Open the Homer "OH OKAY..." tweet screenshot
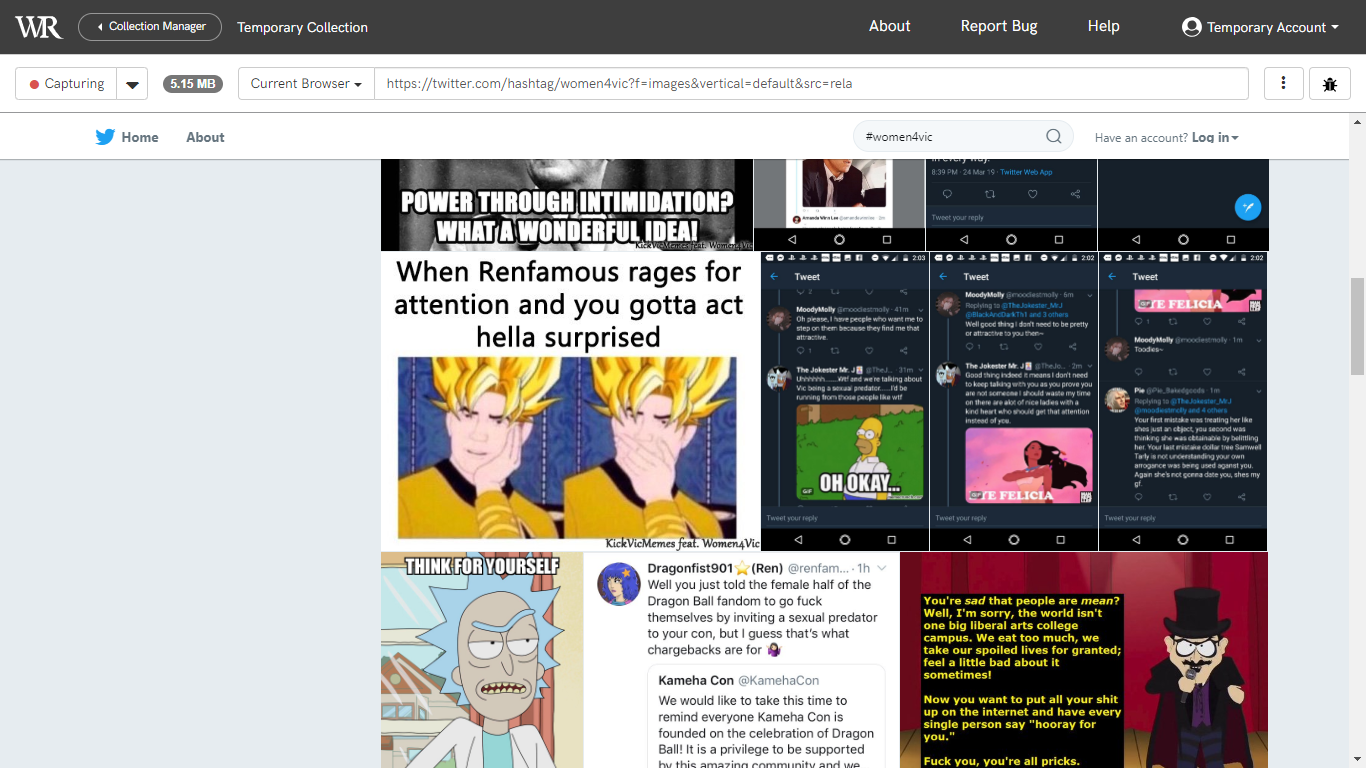The width and height of the screenshot is (1366, 768). 844,401
